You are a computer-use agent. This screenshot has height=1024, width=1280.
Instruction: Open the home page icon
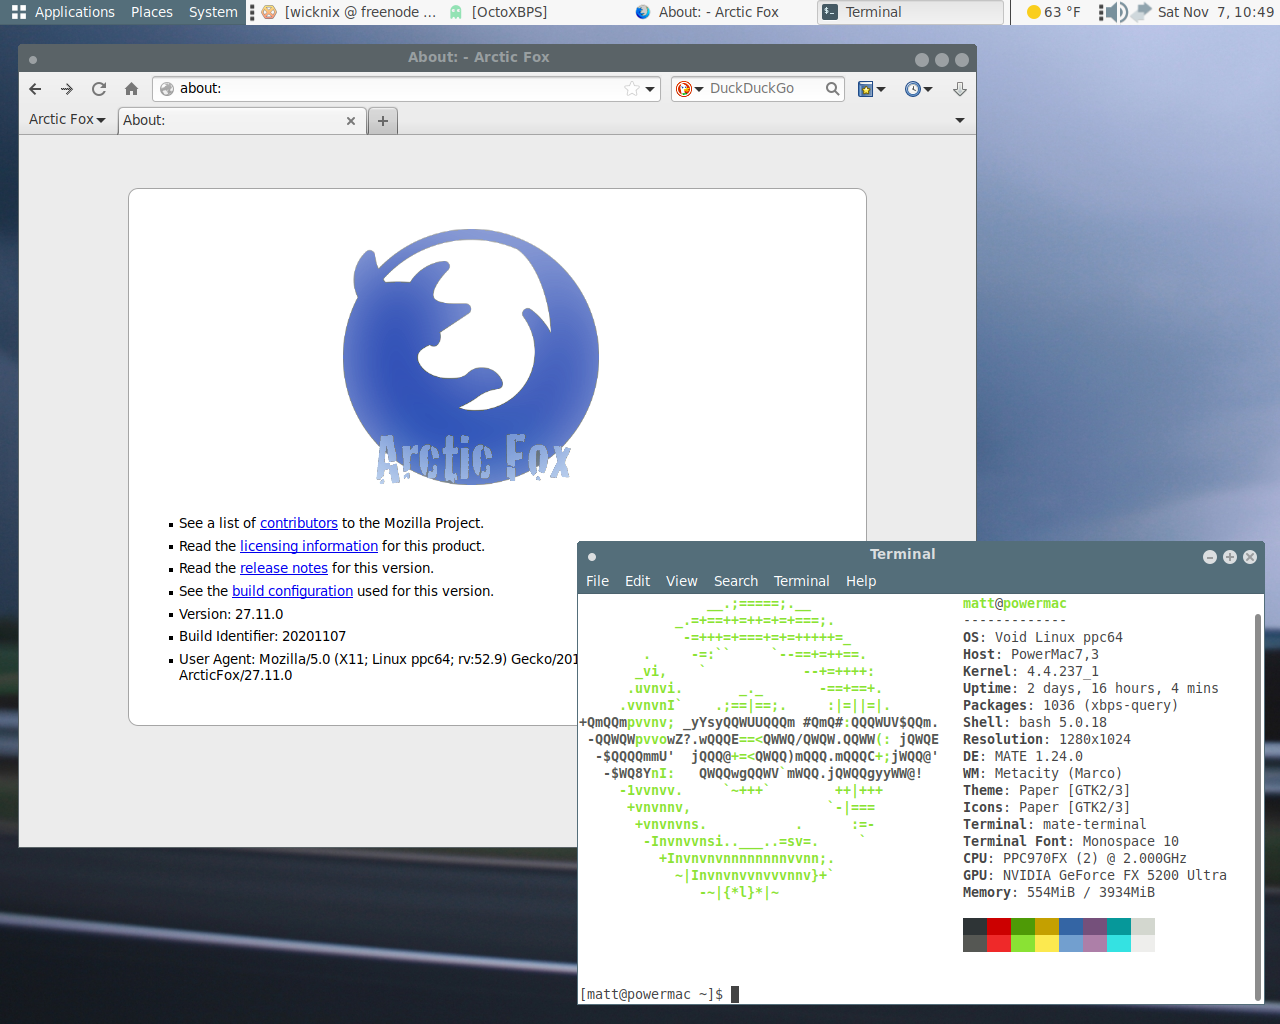131,89
